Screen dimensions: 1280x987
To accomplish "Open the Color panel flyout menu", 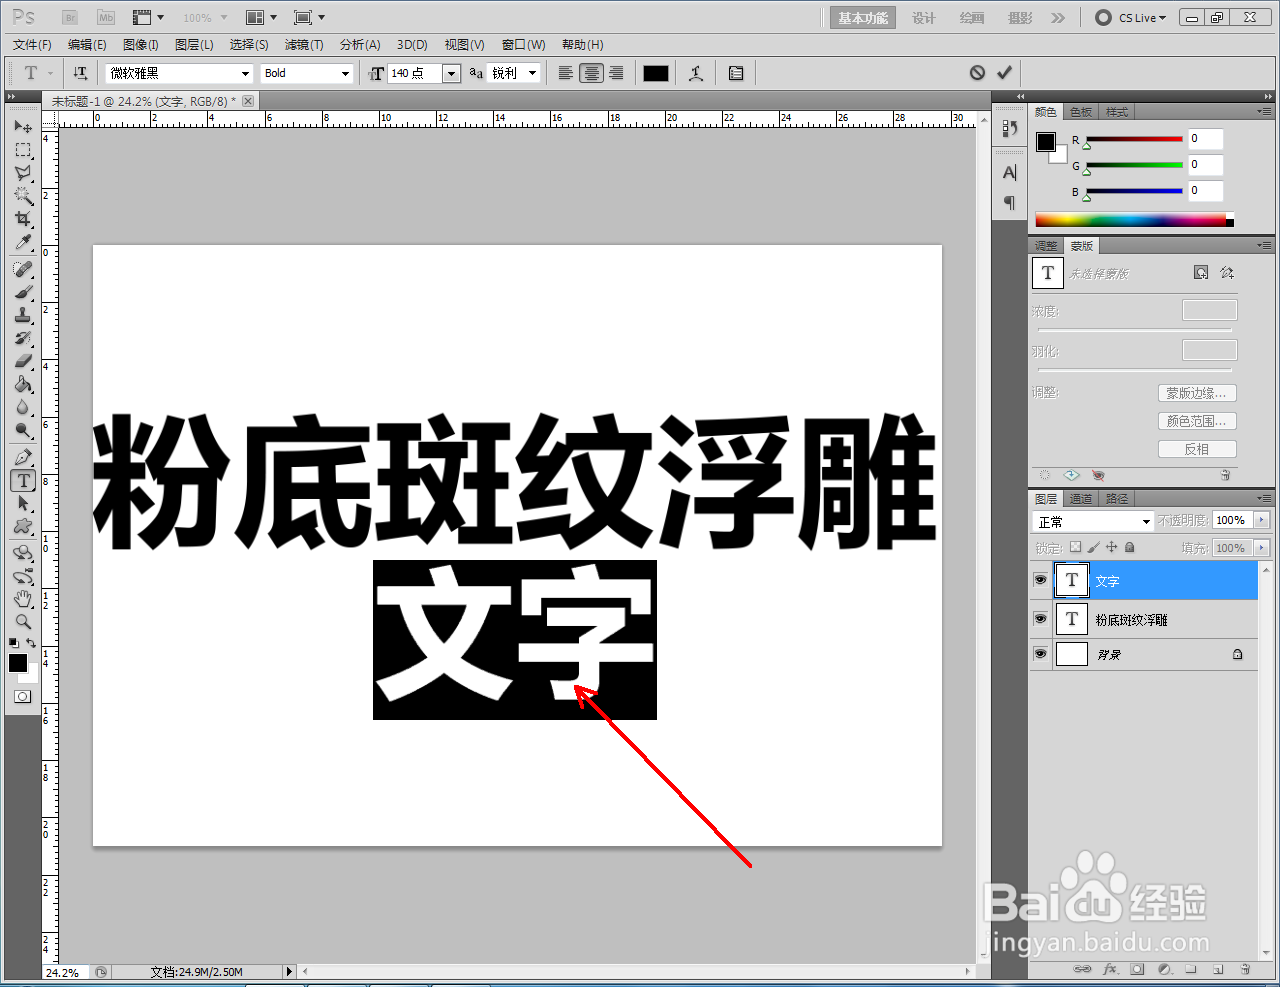I will point(1265,111).
